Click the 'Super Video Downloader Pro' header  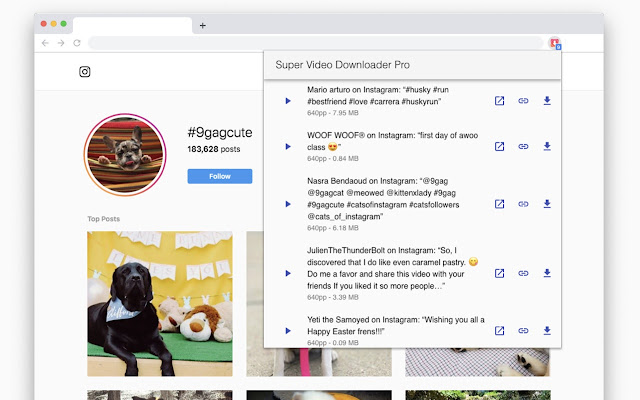click(342, 65)
